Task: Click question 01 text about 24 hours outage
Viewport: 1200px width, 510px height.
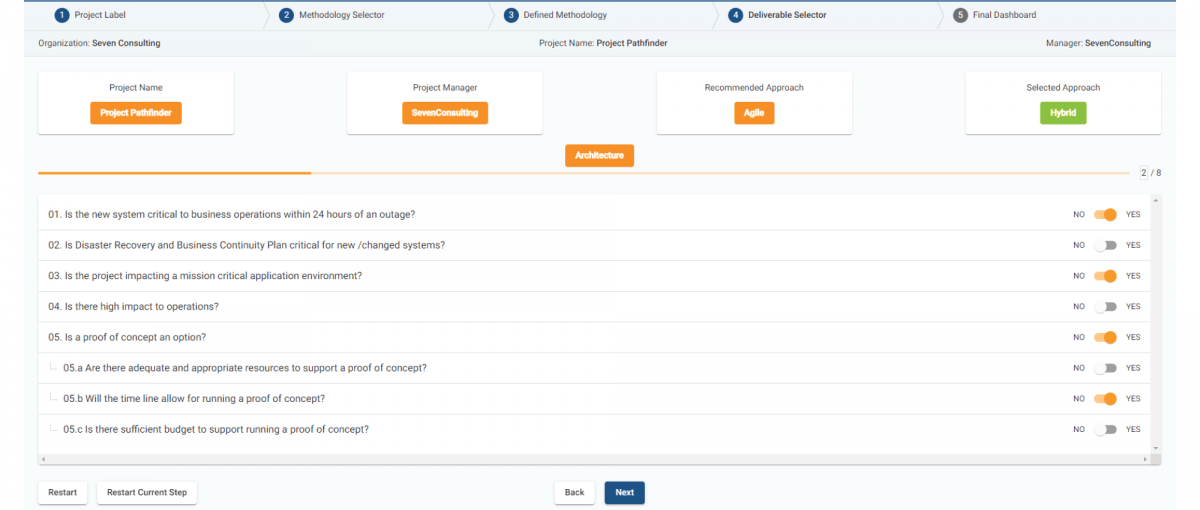Action: click(x=232, y=214)
